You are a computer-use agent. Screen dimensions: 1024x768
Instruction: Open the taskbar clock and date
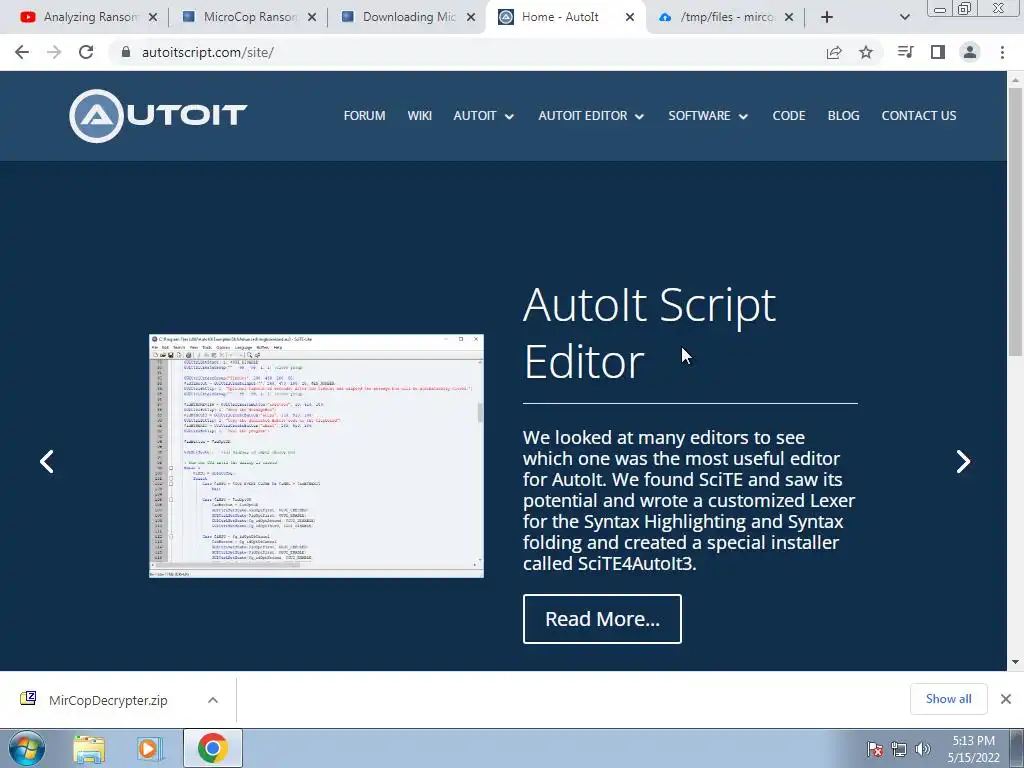tap(973, 749)
